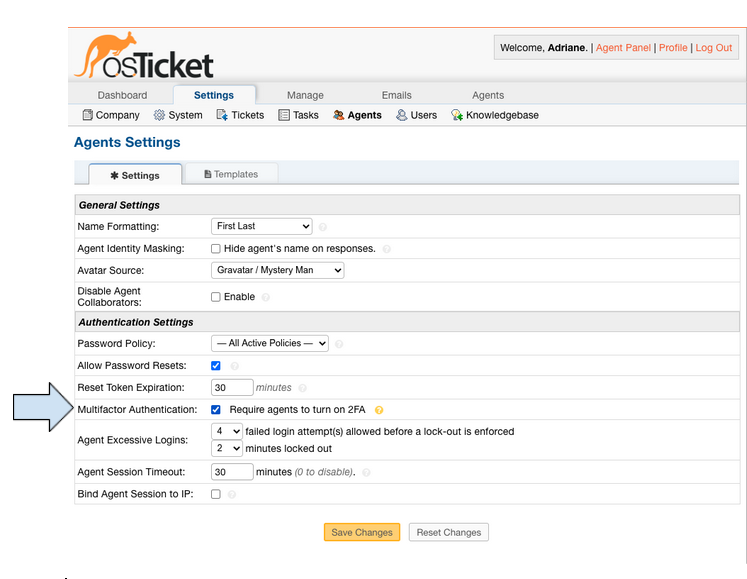Uncheck Require agents to turn on 2FA

(x=216, y=410)
